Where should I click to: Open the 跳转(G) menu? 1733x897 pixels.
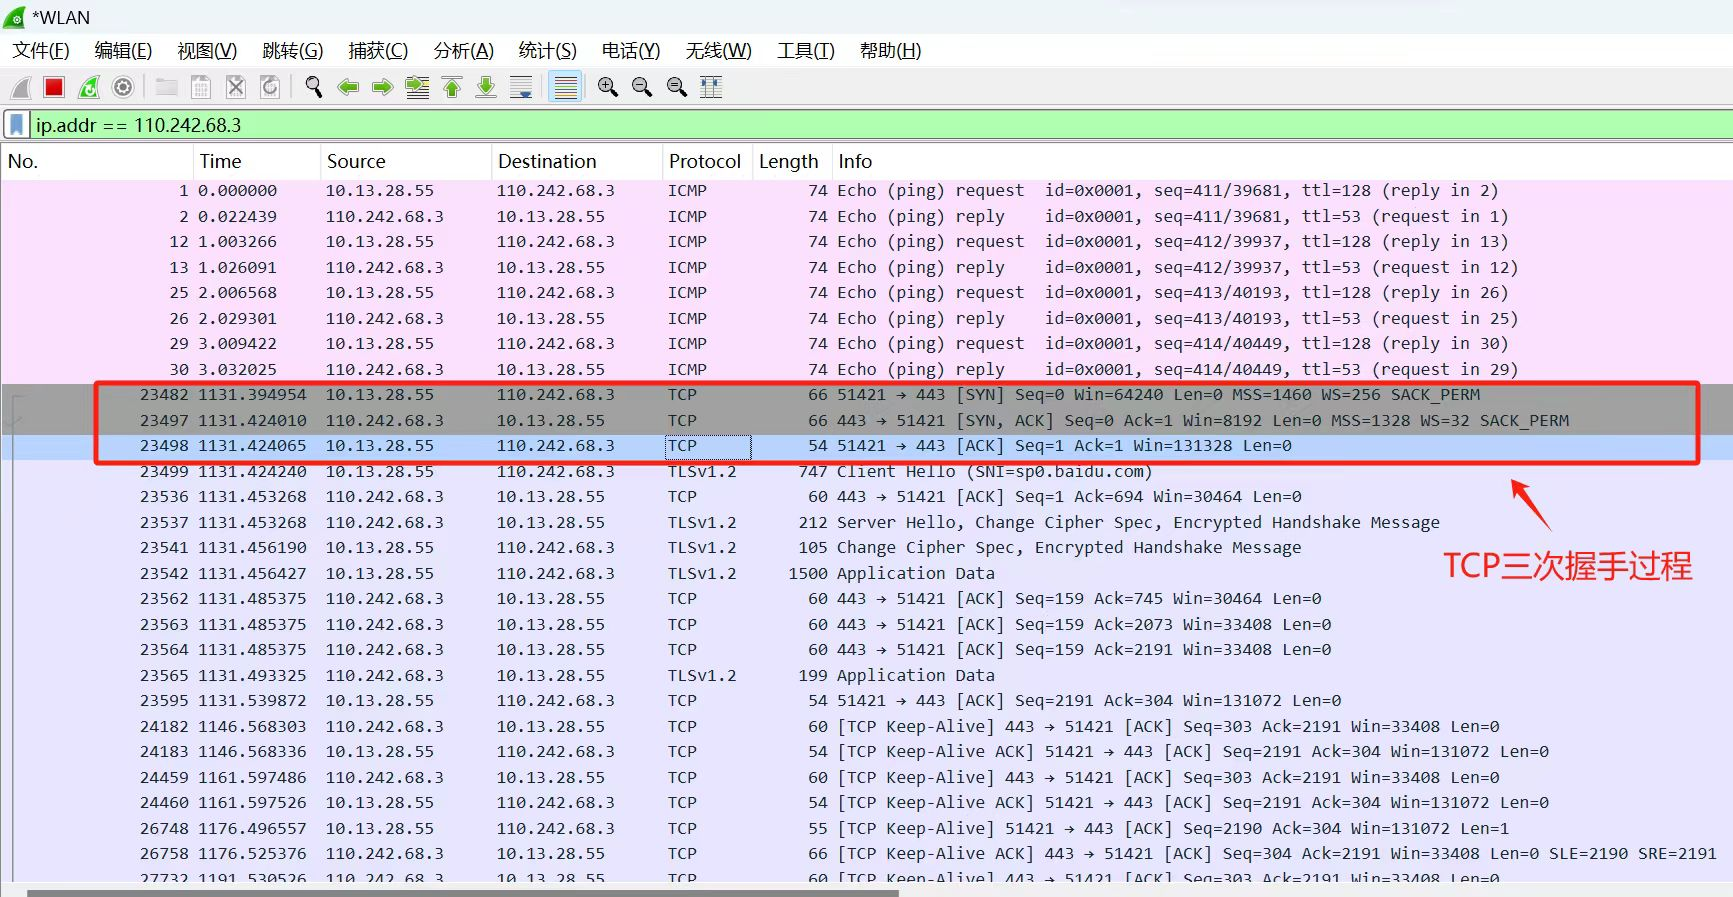point(293,51)
